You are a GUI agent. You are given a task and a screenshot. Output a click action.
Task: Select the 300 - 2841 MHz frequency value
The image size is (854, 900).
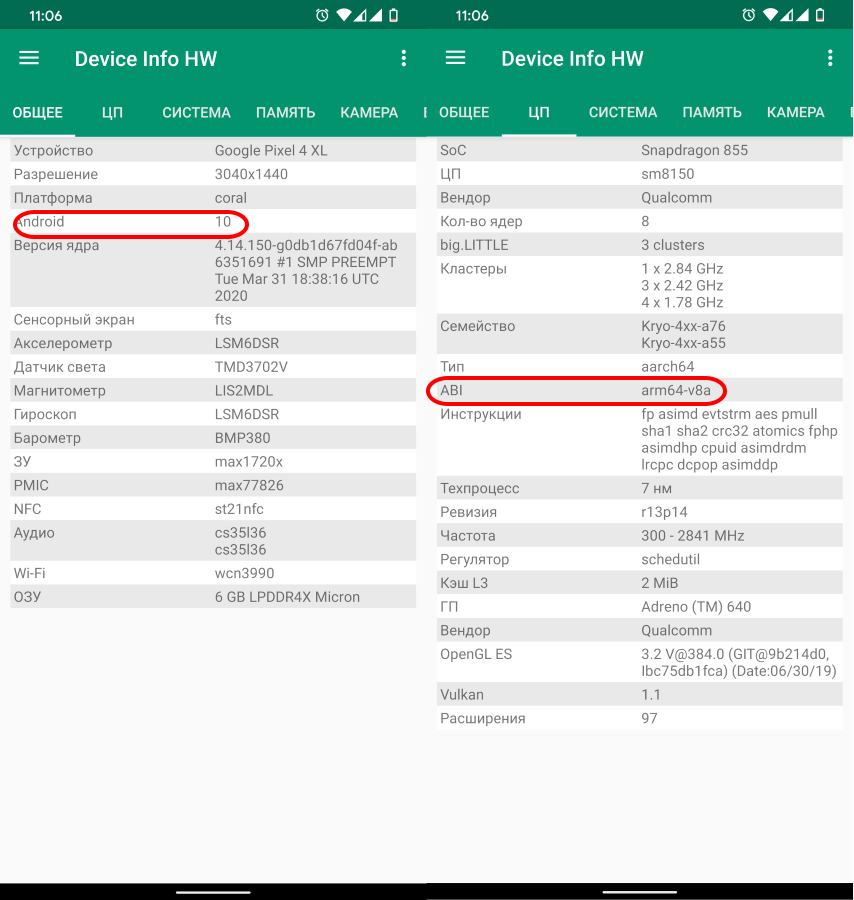pos(693,536)
